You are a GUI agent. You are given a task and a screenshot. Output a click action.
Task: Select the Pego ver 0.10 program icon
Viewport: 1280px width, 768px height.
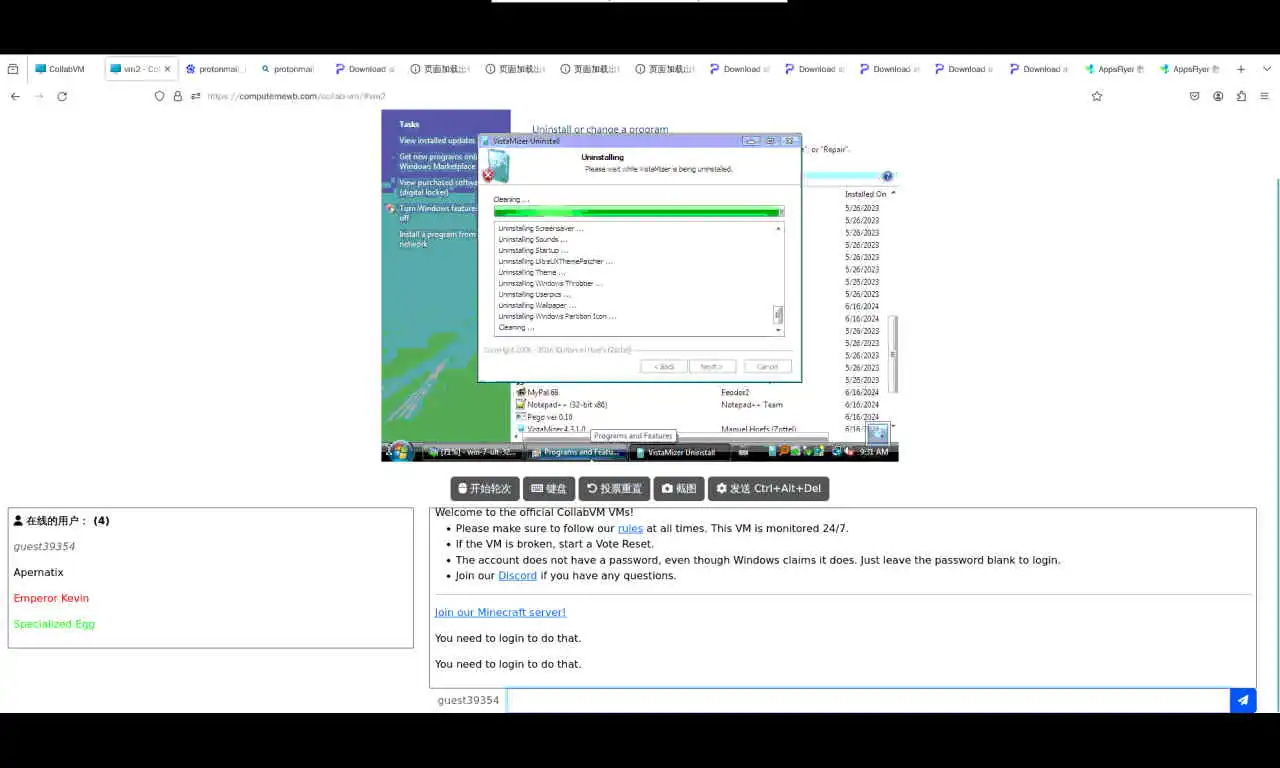[521, 416]
